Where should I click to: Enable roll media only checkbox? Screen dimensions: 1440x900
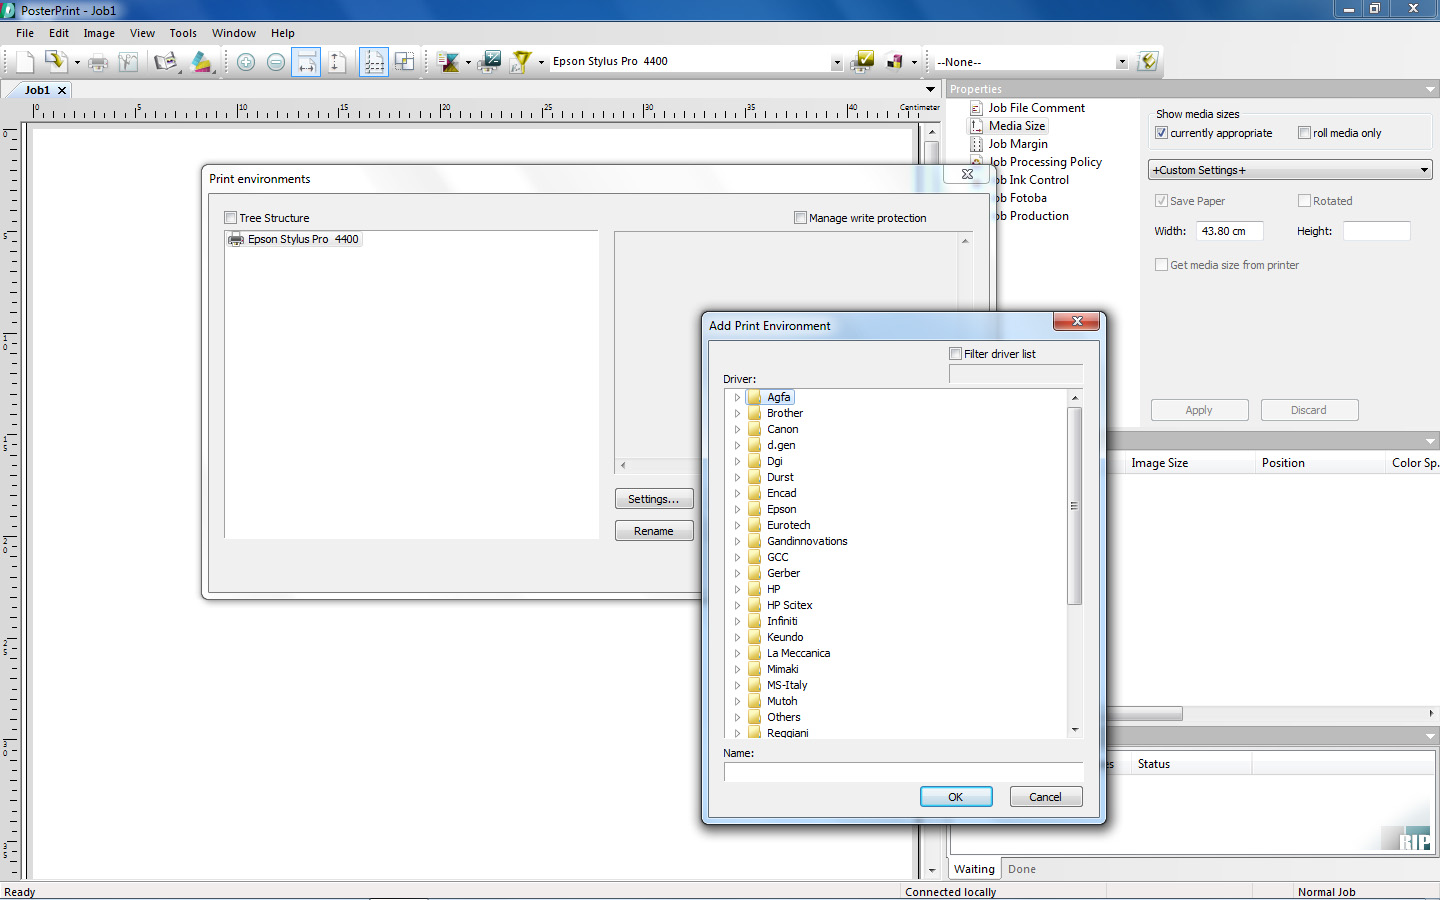pos(1304,133)
